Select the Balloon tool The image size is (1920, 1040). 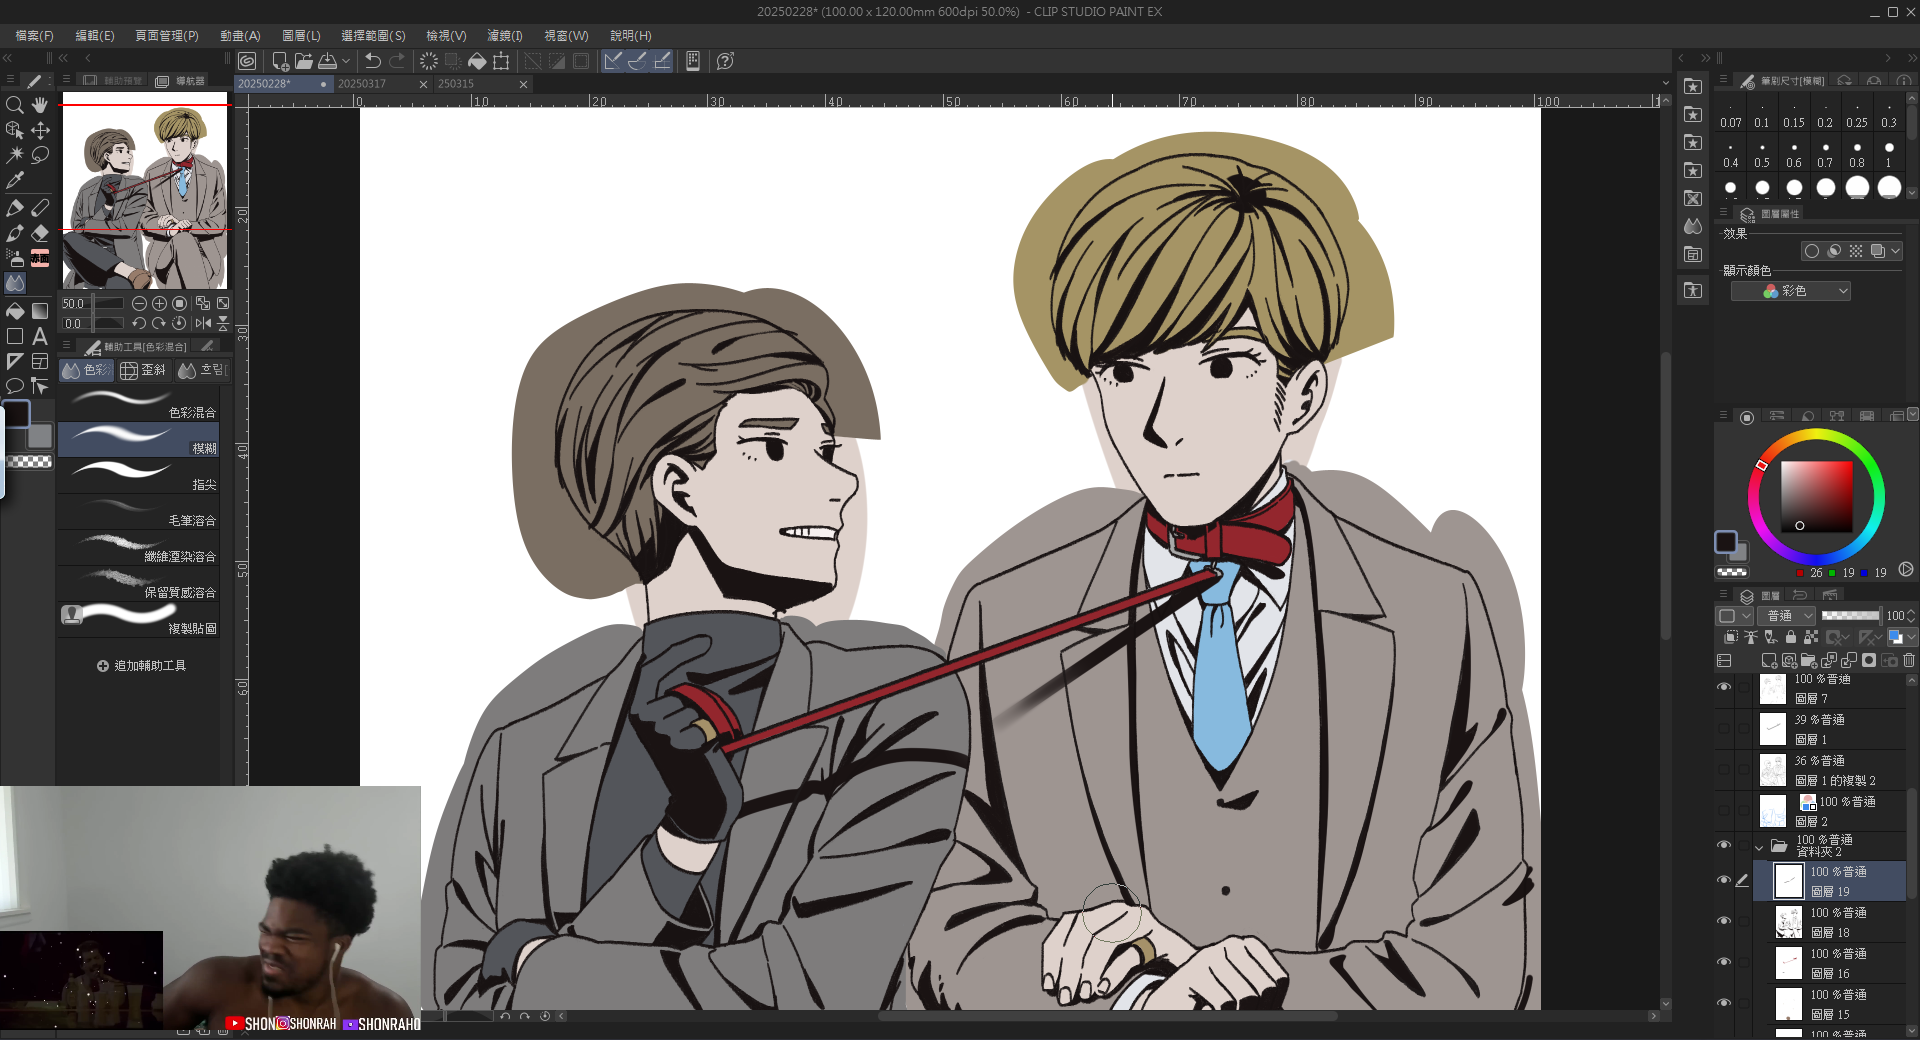tap(15, 386)
